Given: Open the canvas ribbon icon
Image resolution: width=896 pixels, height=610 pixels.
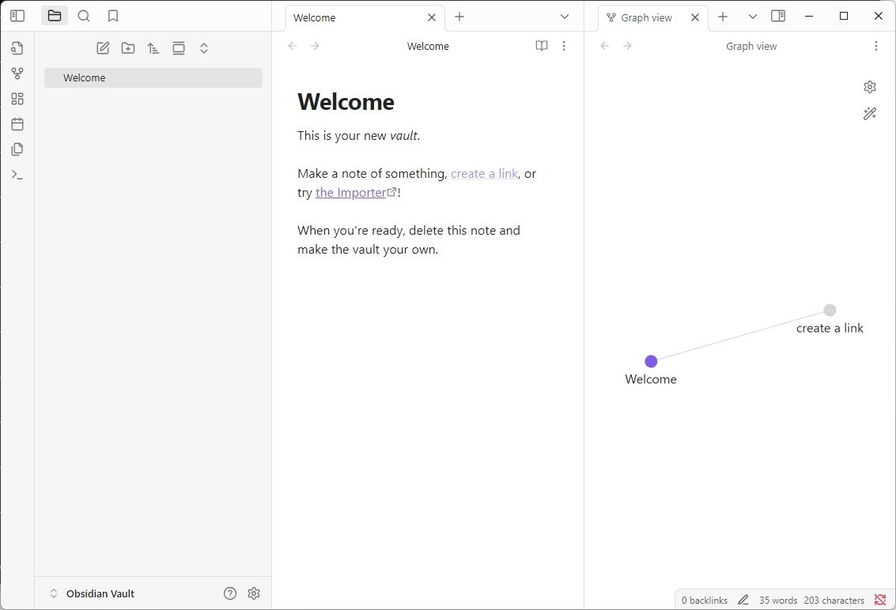Looking at the screenshot, I should pyautogui.click(x=17, y=99).
